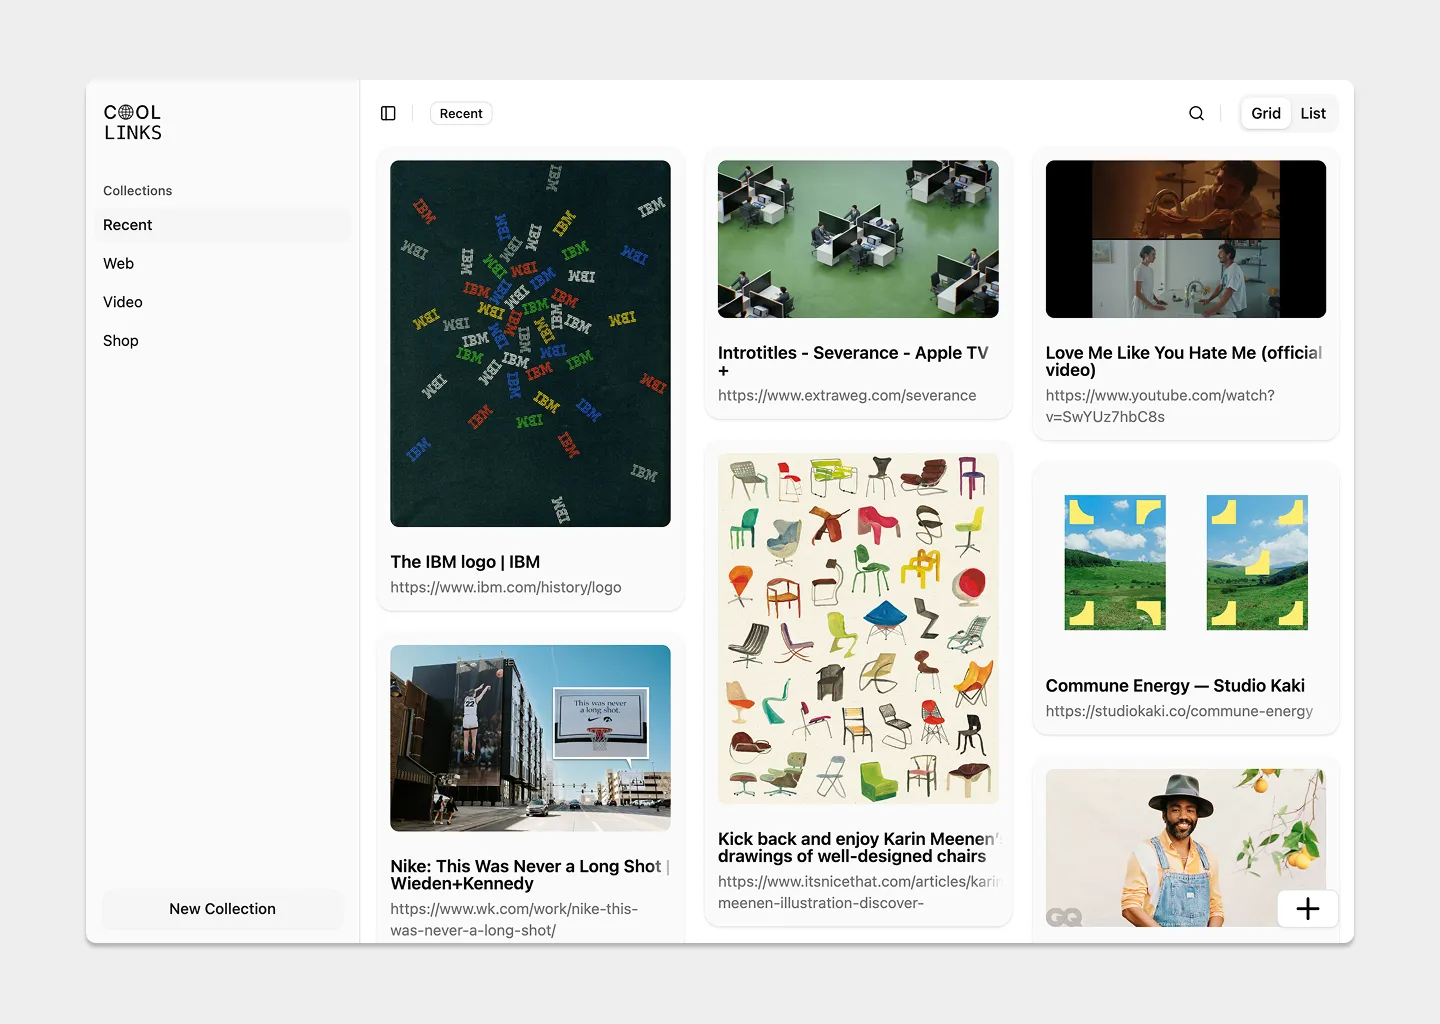Viewport: 1440px width, 1024px height.
Task: Open search with magnifier icon
Action: click(x=1196, y=114)
